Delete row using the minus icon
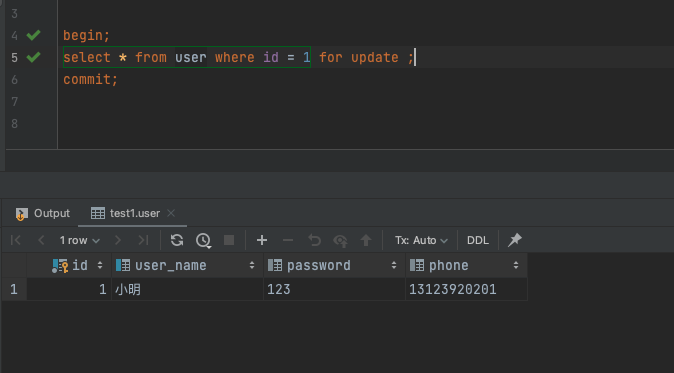The image size is (674, 373). (x=288, y=240)
